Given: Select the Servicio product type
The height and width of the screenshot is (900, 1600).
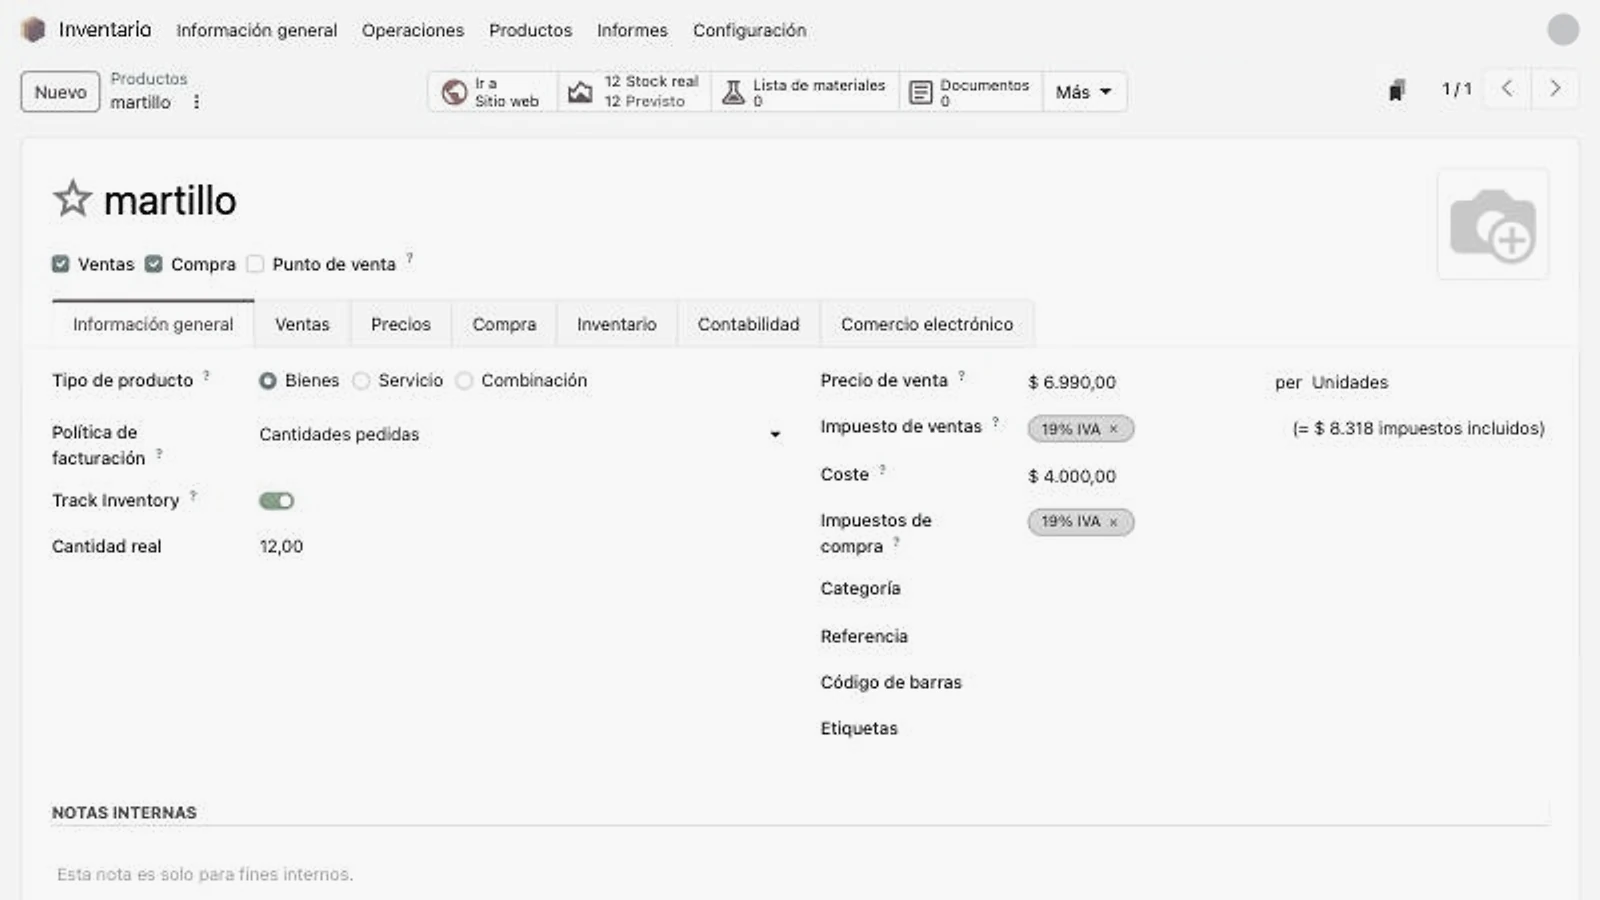Looking at the screenshot, I should point(361,381).
